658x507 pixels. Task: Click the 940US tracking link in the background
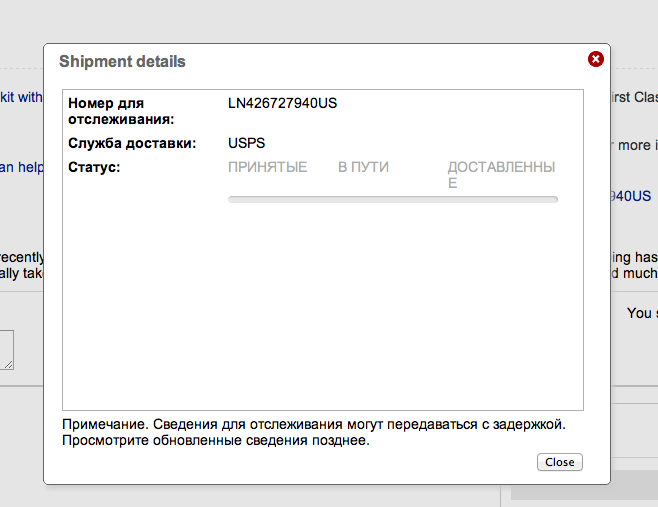coord(632,196)
